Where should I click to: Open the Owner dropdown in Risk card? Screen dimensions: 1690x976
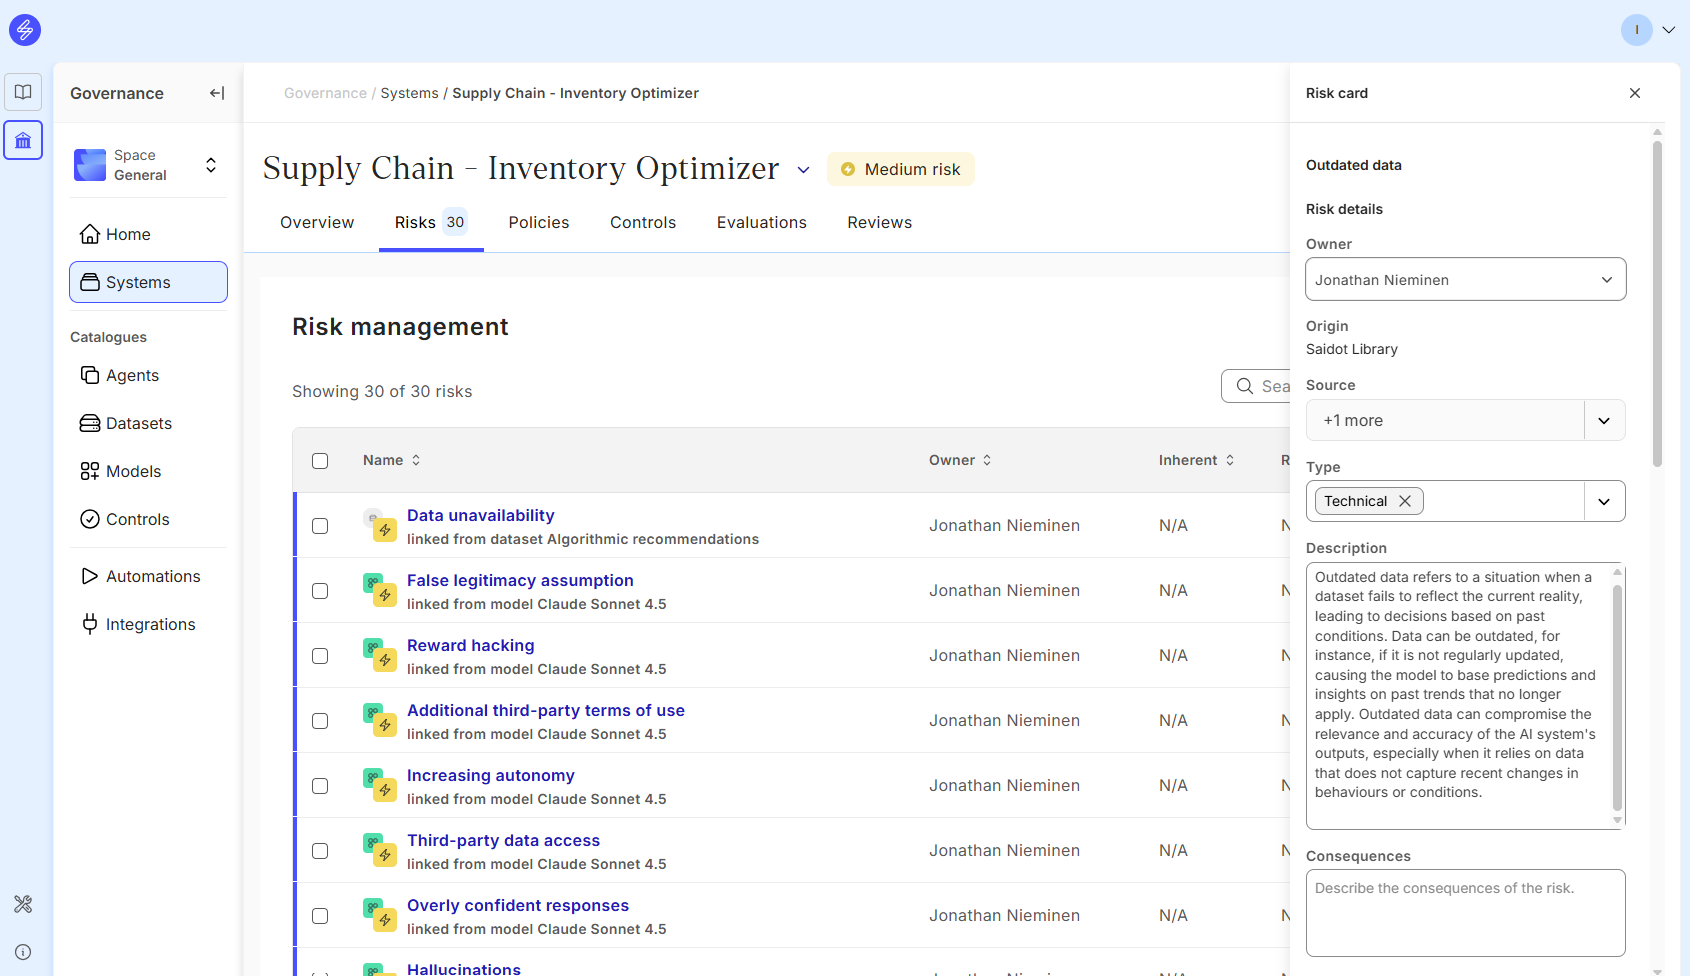tap(1465, 280)
